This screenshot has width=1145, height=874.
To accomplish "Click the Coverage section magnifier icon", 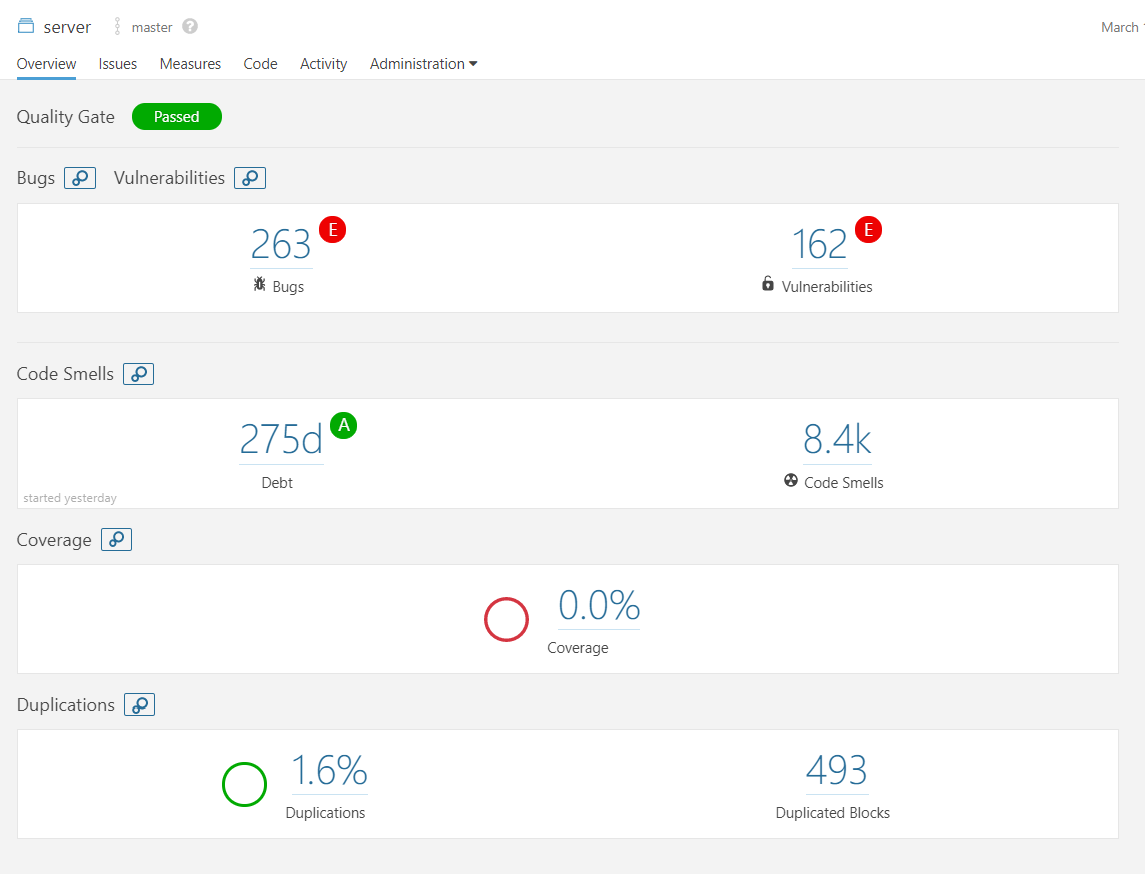I will click(116, 540).
